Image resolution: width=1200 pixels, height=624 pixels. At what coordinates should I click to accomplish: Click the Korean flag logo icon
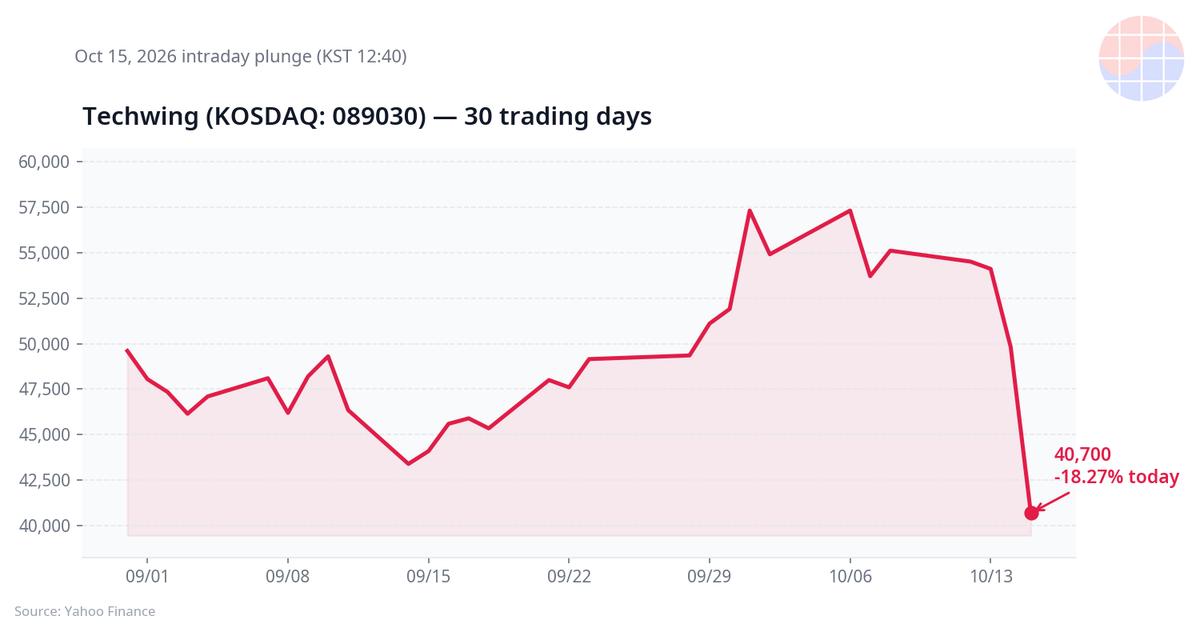(1141, 58)
